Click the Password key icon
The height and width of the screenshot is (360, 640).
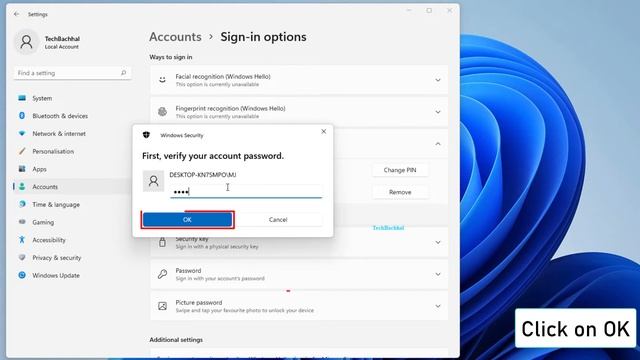pyautogui.click(x=162, y=274)
